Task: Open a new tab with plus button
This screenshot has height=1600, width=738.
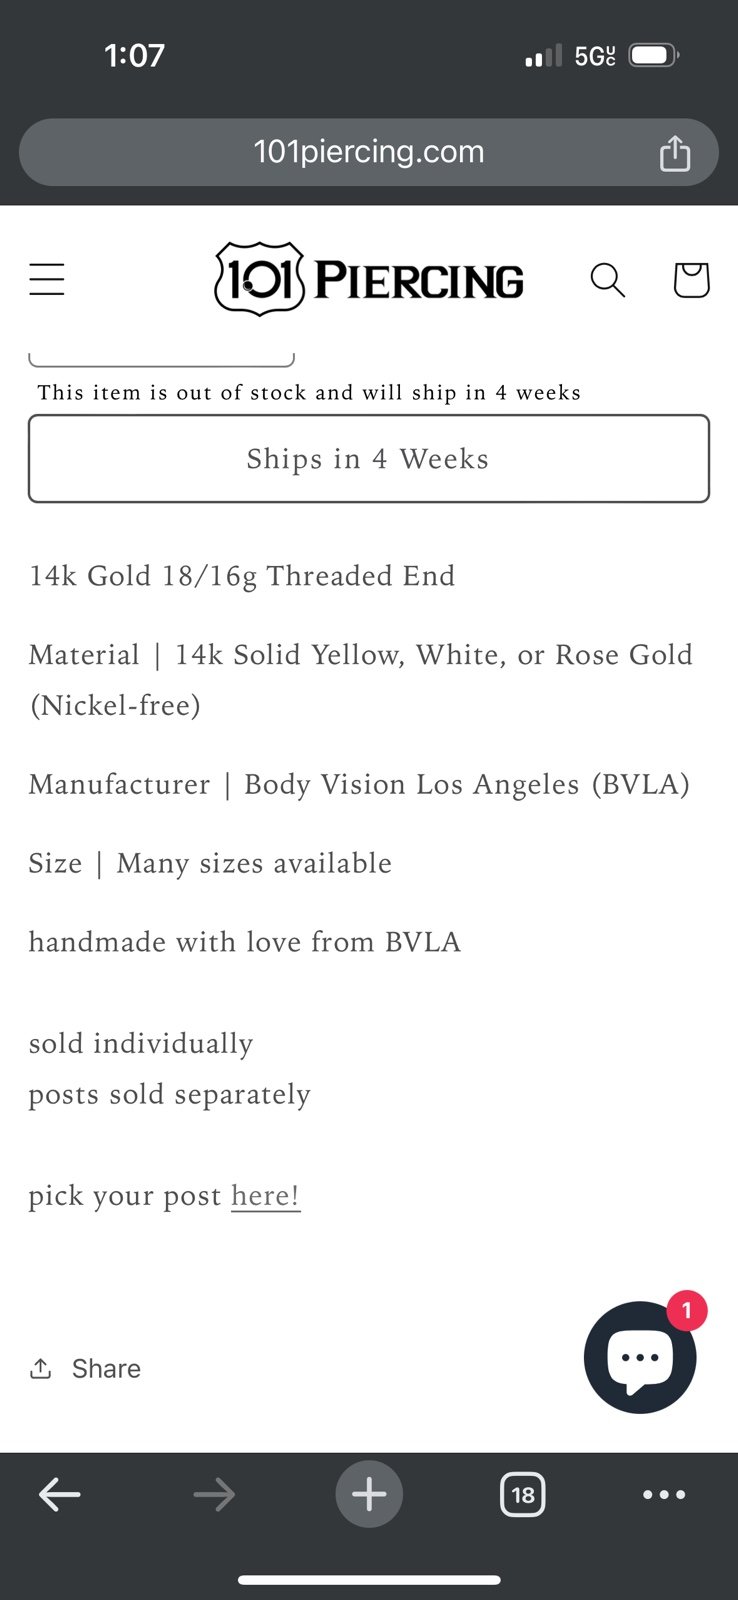Action: click(369, 1495)
